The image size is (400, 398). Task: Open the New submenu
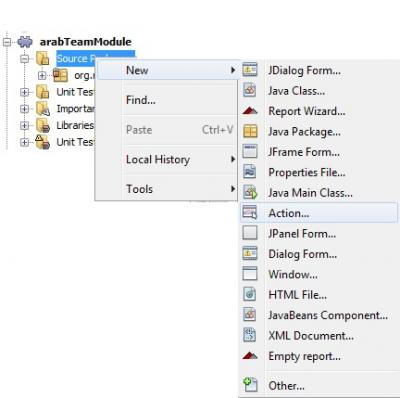(167, 70)
